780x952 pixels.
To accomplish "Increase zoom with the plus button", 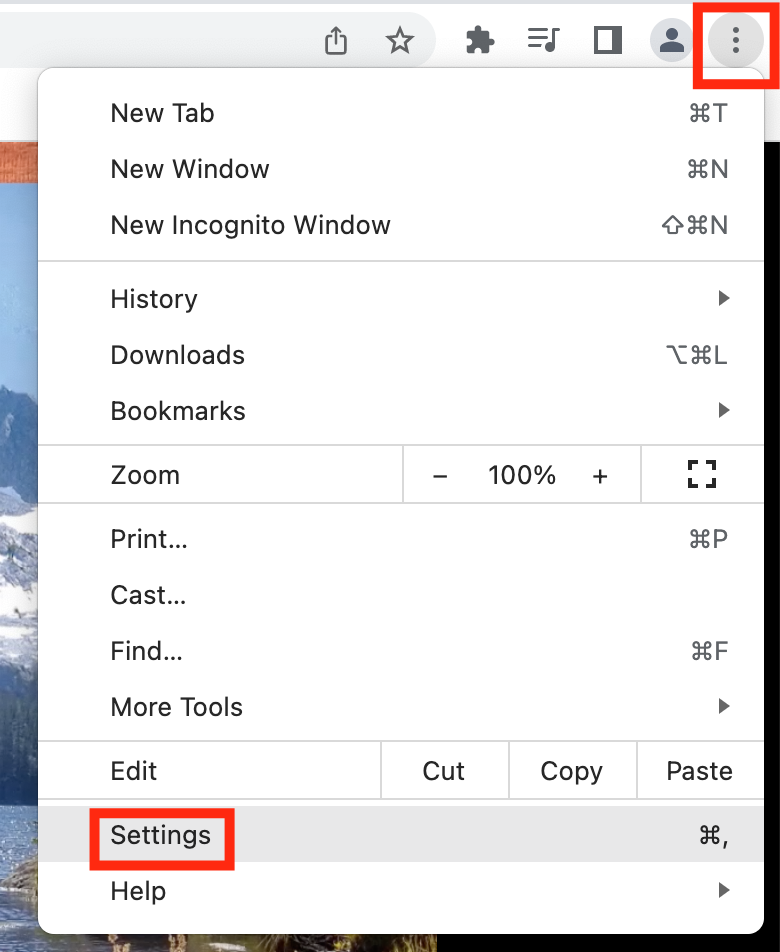I will pos(600,476).
